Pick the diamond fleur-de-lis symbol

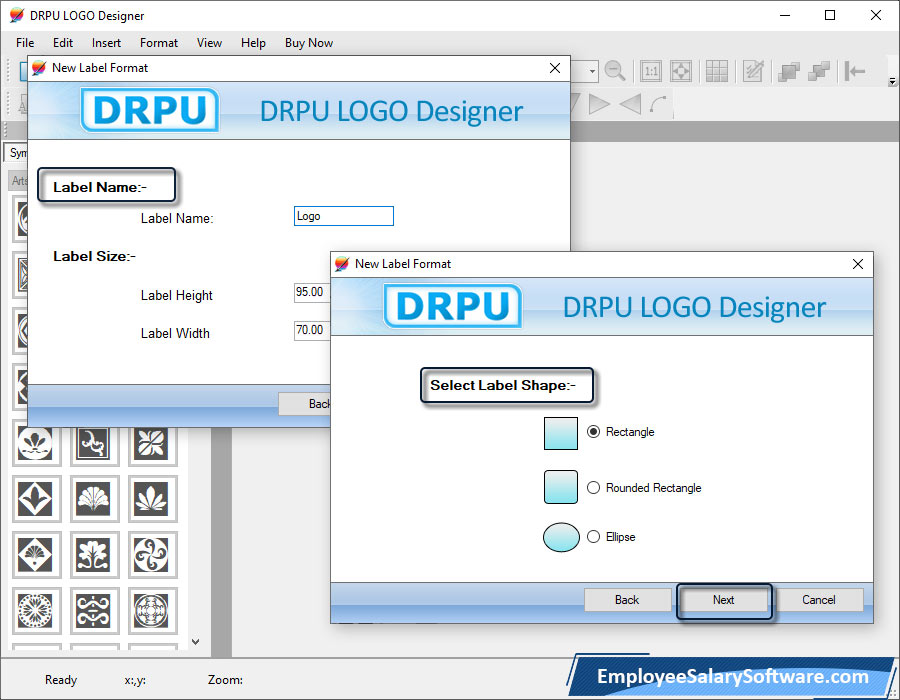click(x=35, y=498)
